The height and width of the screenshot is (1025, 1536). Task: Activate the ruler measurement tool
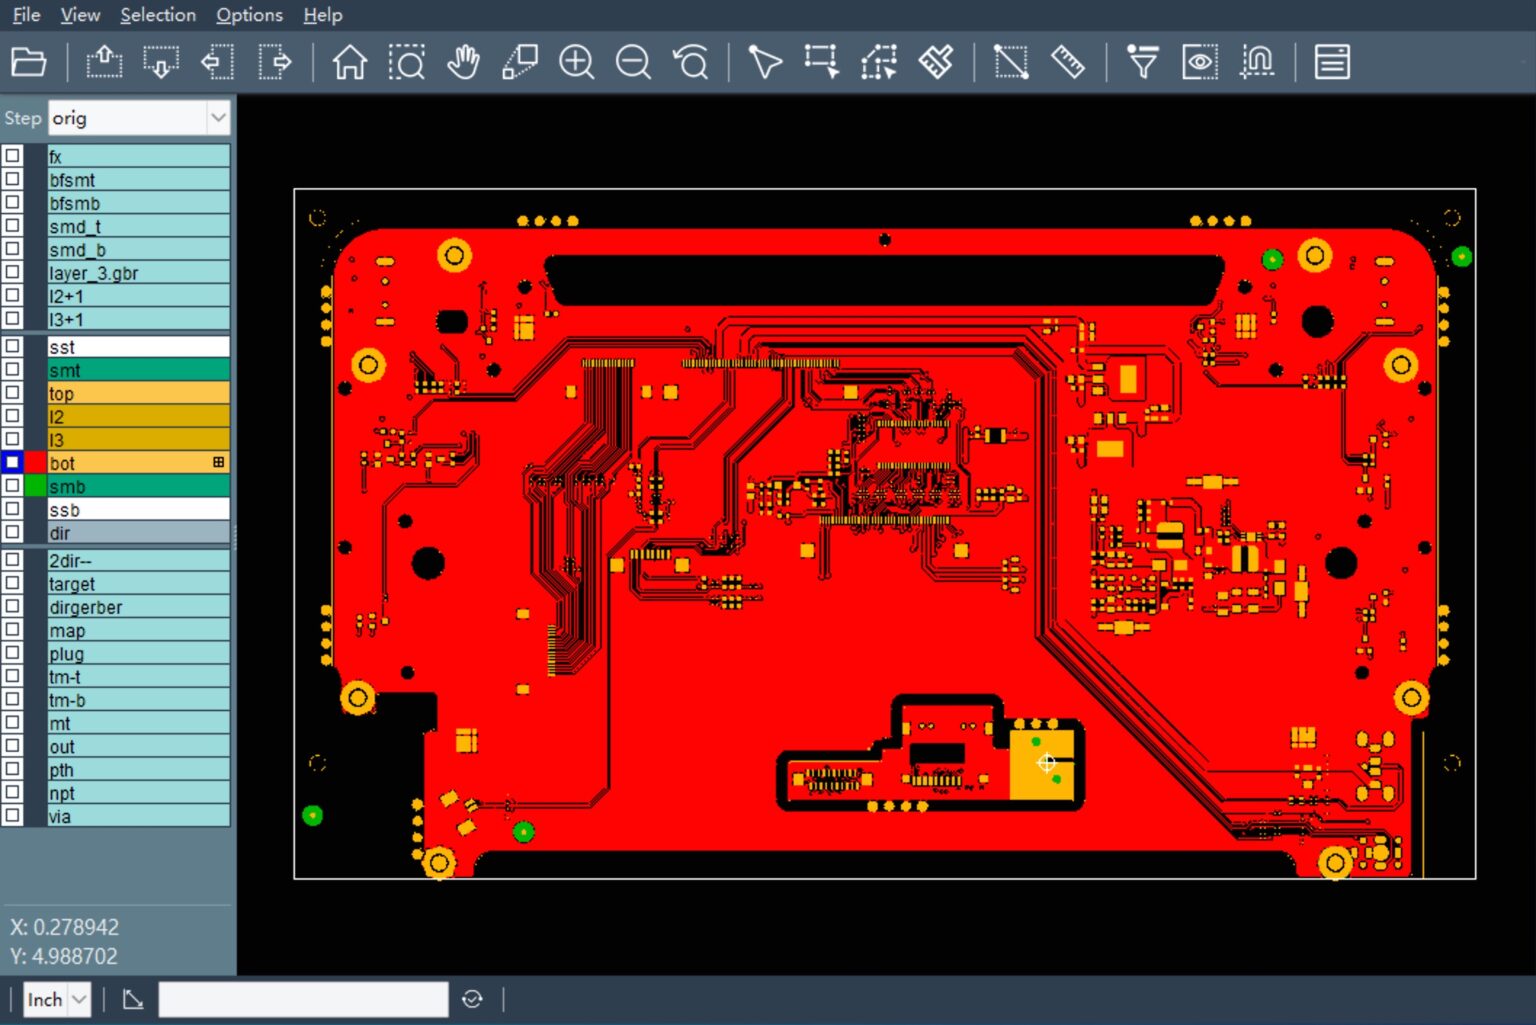(x=1068, y=61)
